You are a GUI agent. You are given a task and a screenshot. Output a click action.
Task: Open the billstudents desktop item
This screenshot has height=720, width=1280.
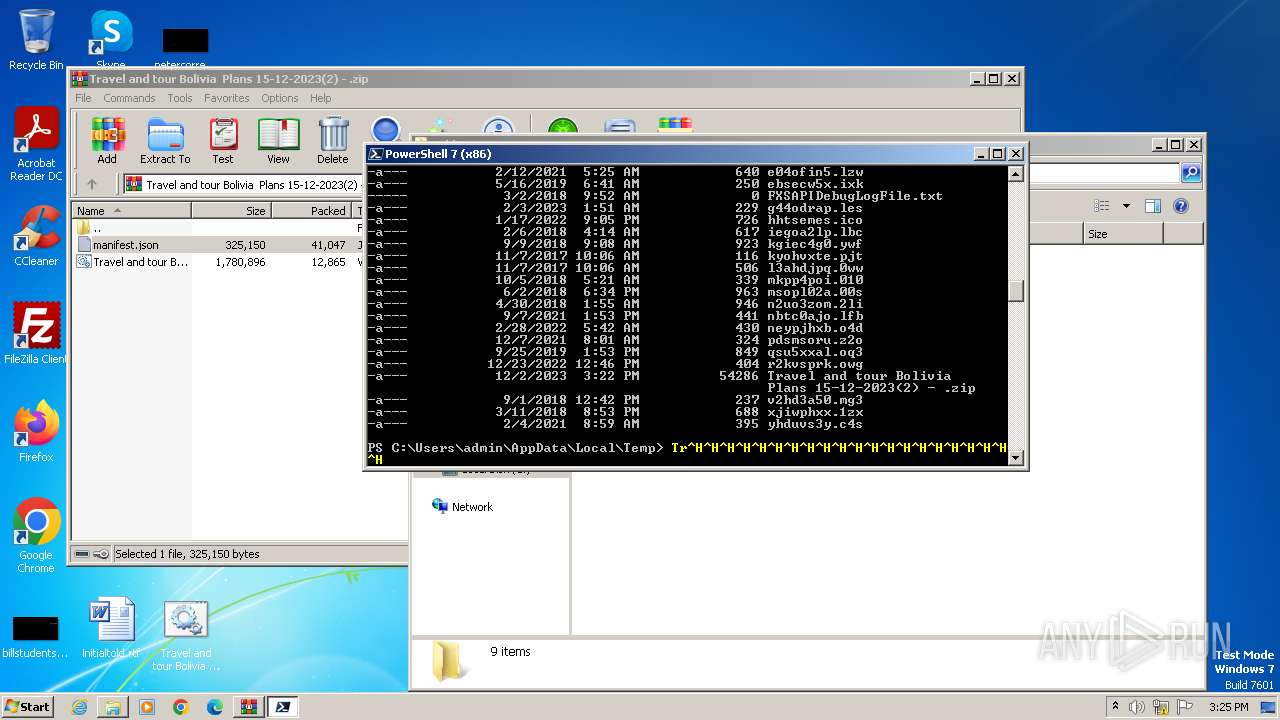[35, 636]
